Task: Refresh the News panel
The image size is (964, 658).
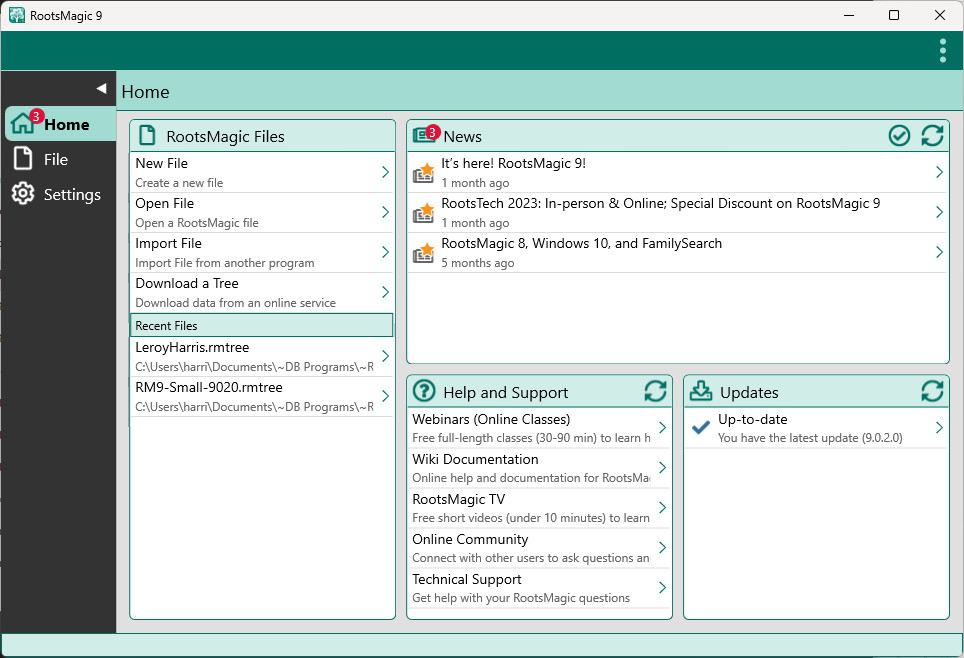Action: [932, 136]
